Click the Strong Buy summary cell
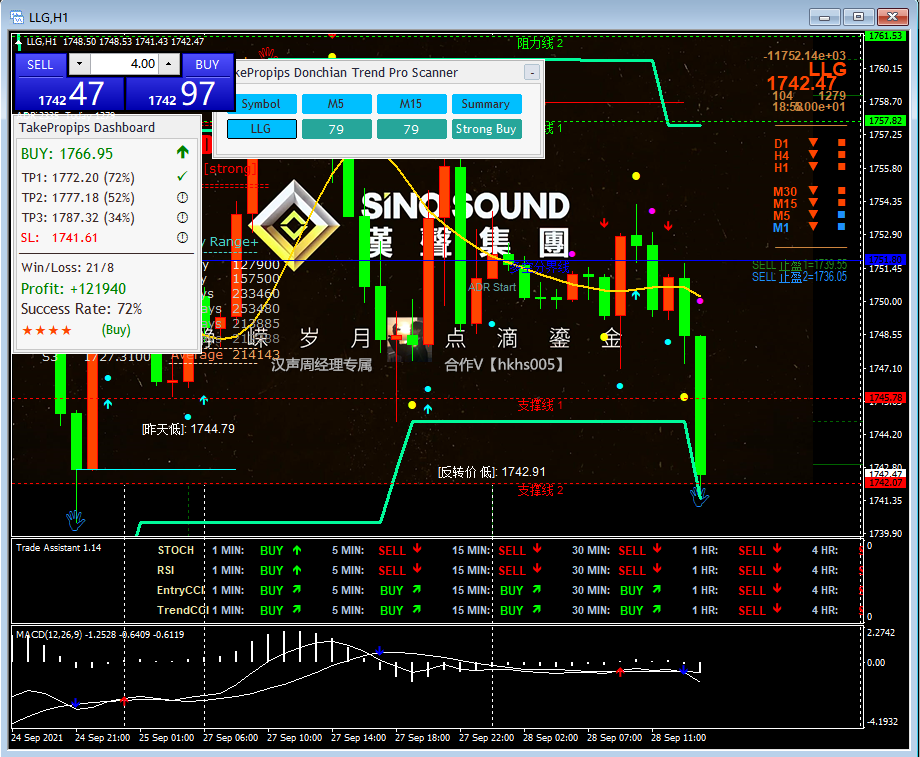 (x=486, y=129)
